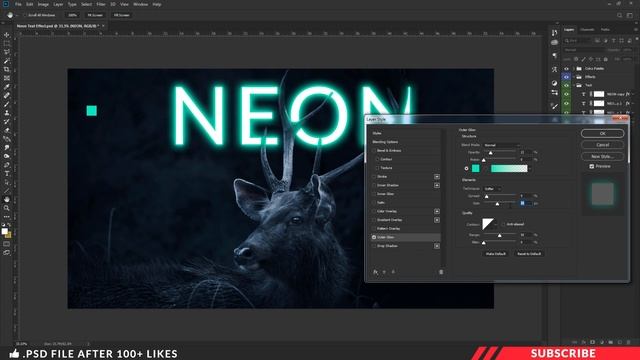640x360 pixels.
Task: Click the lock all icon in Layers panel
Action: coord(605,59)
